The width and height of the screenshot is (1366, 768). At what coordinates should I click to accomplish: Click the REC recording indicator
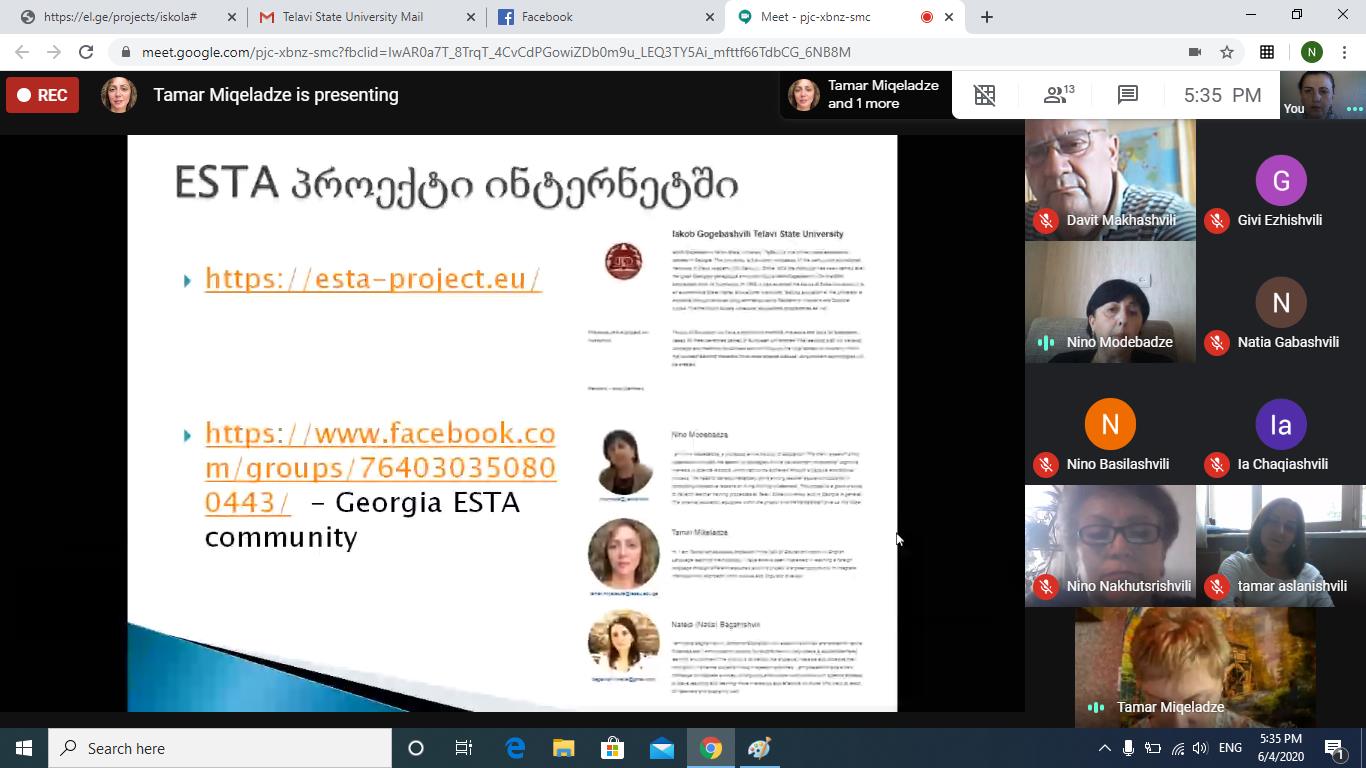[42, 95]
